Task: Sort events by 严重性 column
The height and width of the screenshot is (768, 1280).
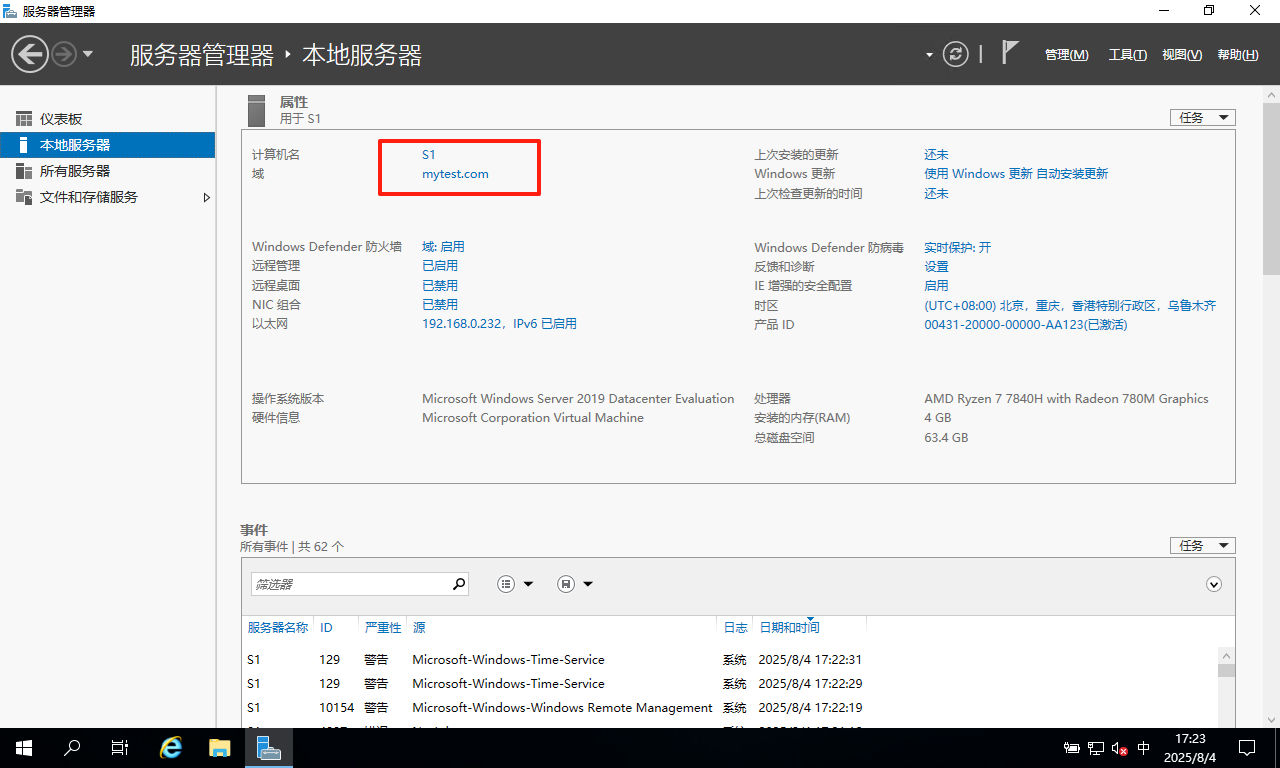Action: click(x=383, y=628)
